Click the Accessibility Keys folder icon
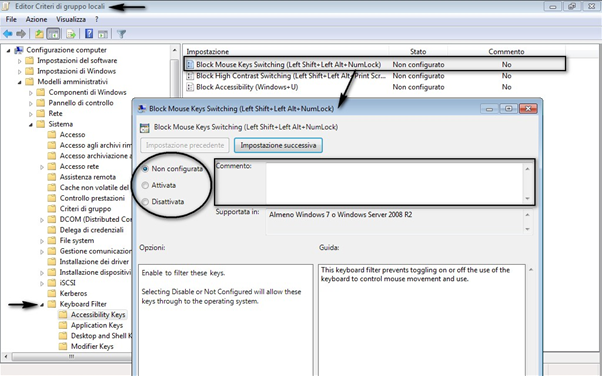 63,315
